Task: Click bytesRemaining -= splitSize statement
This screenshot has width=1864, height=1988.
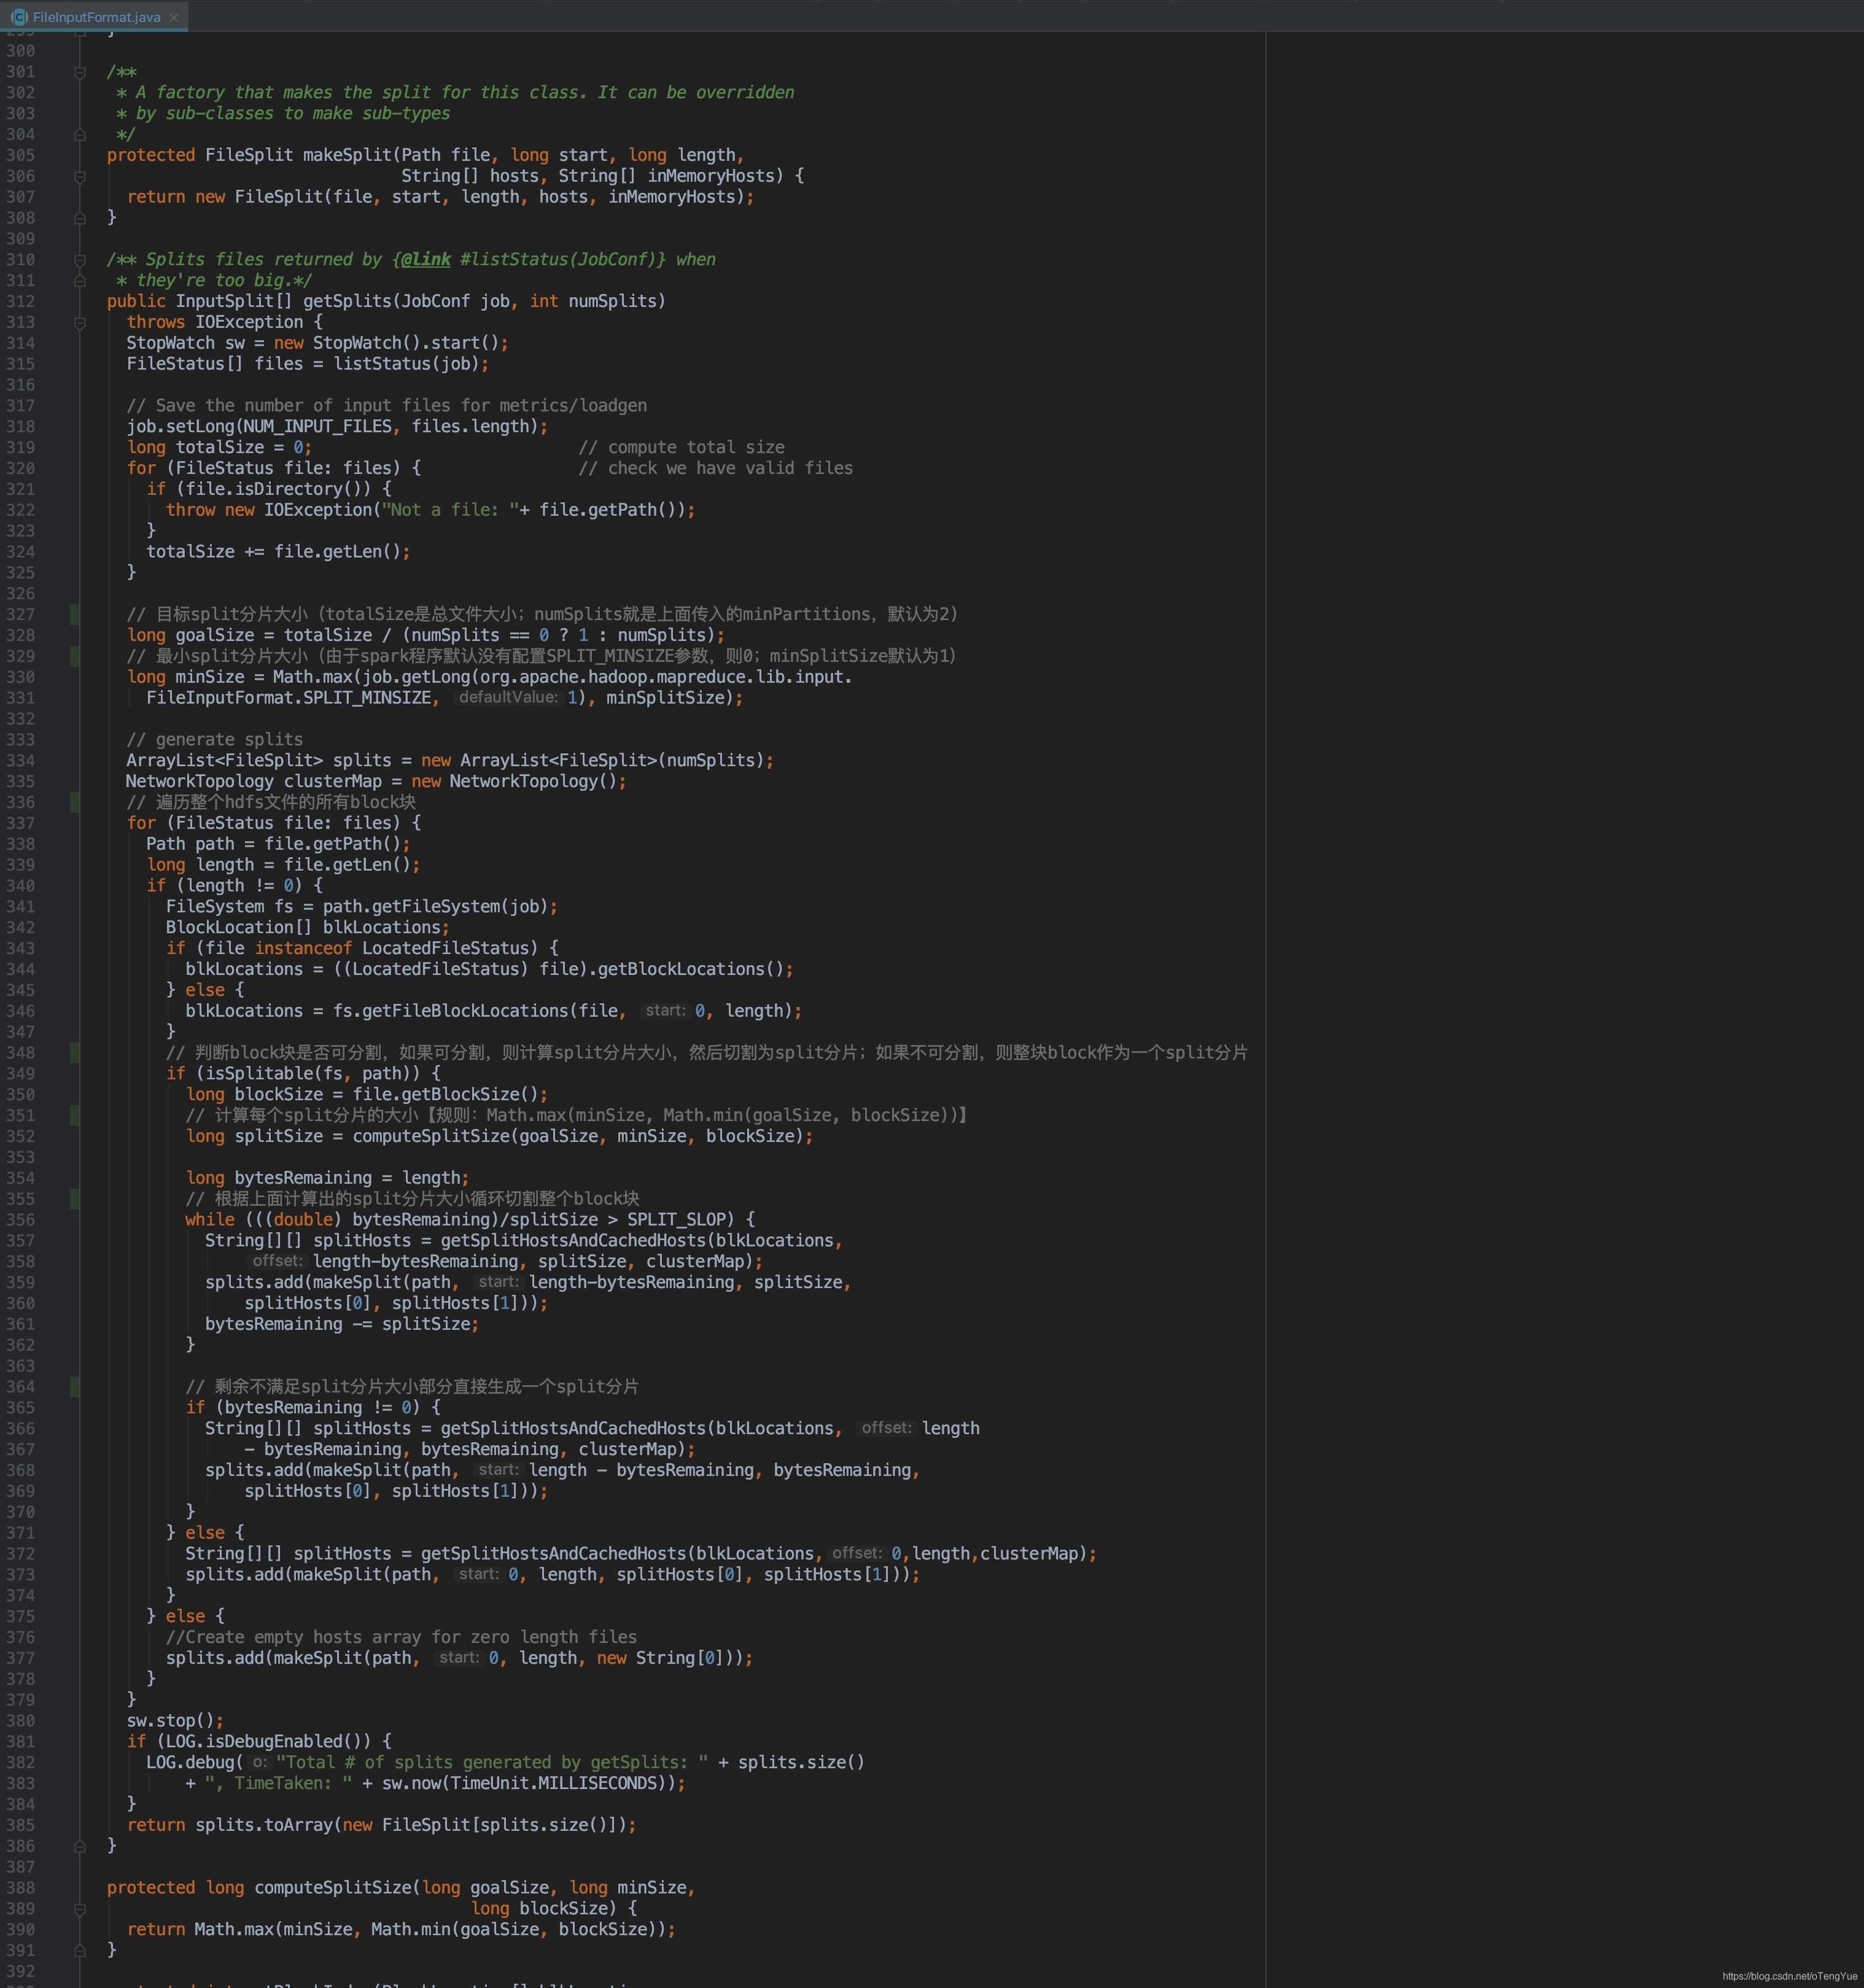Action: click(342, 1324)
